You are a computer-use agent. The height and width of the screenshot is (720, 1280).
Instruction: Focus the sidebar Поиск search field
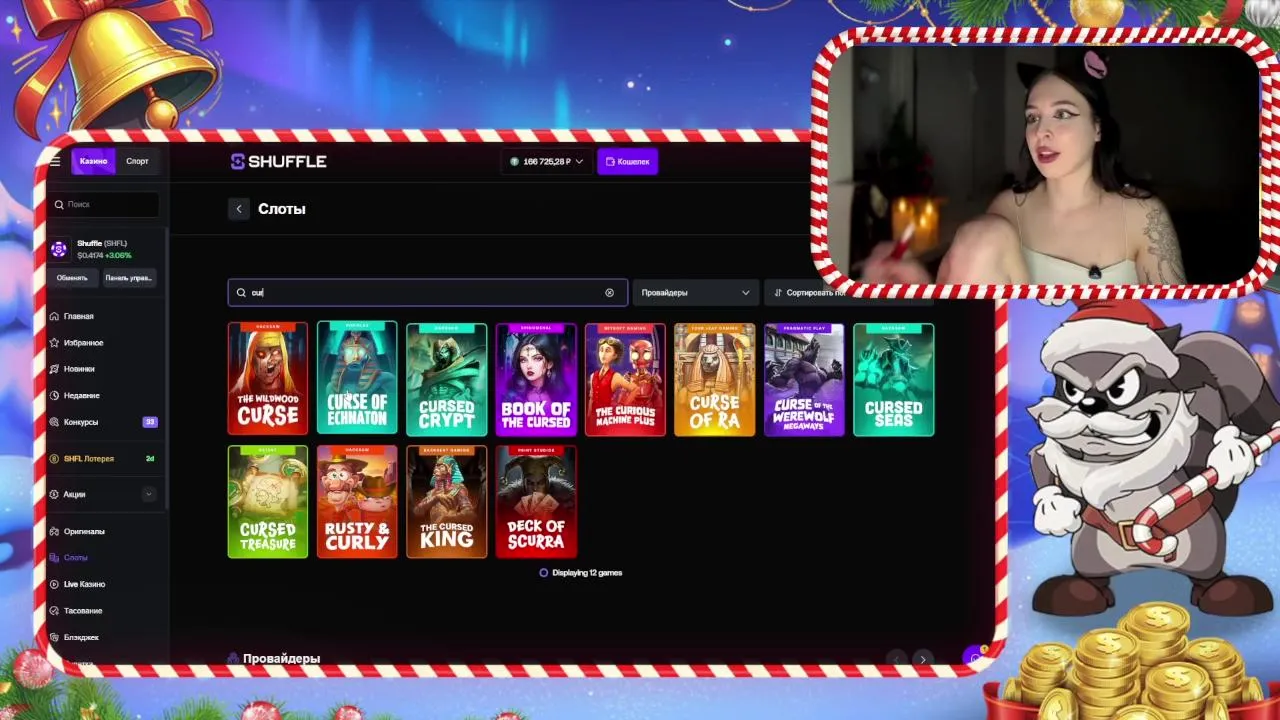point(106,204)
